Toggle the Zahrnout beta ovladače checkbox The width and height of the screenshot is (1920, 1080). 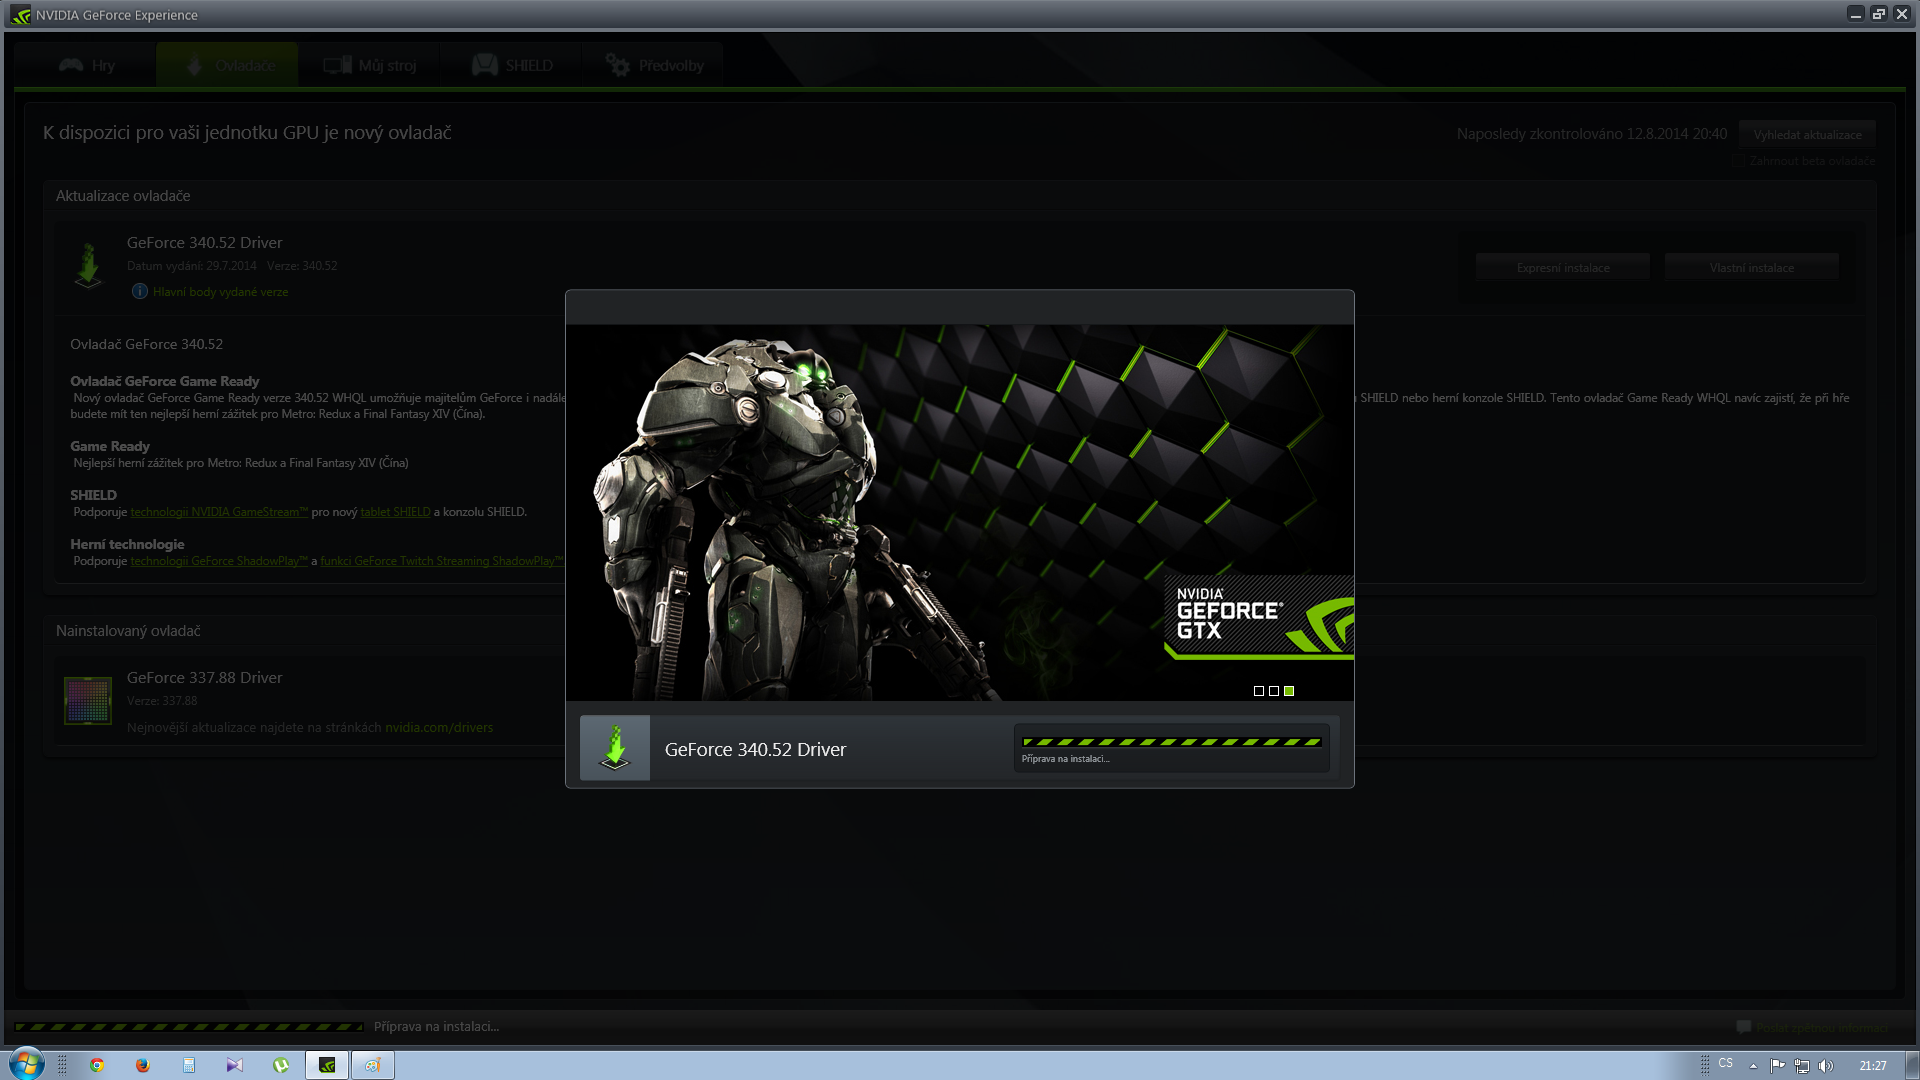tap(1741, 161)
